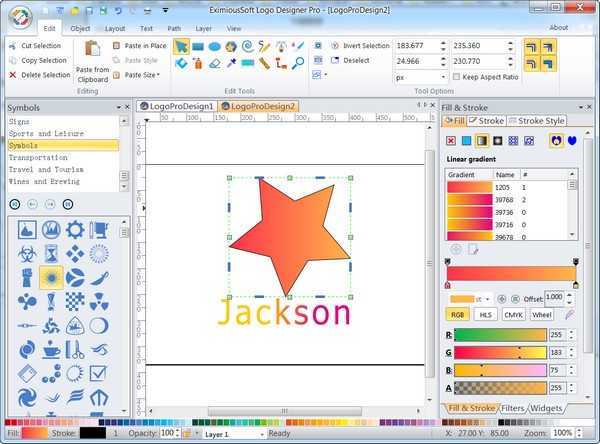The height and width of the screenshot is (444, 600).
Task: Insert the checkmark box symbol
Action: (98, 373)
